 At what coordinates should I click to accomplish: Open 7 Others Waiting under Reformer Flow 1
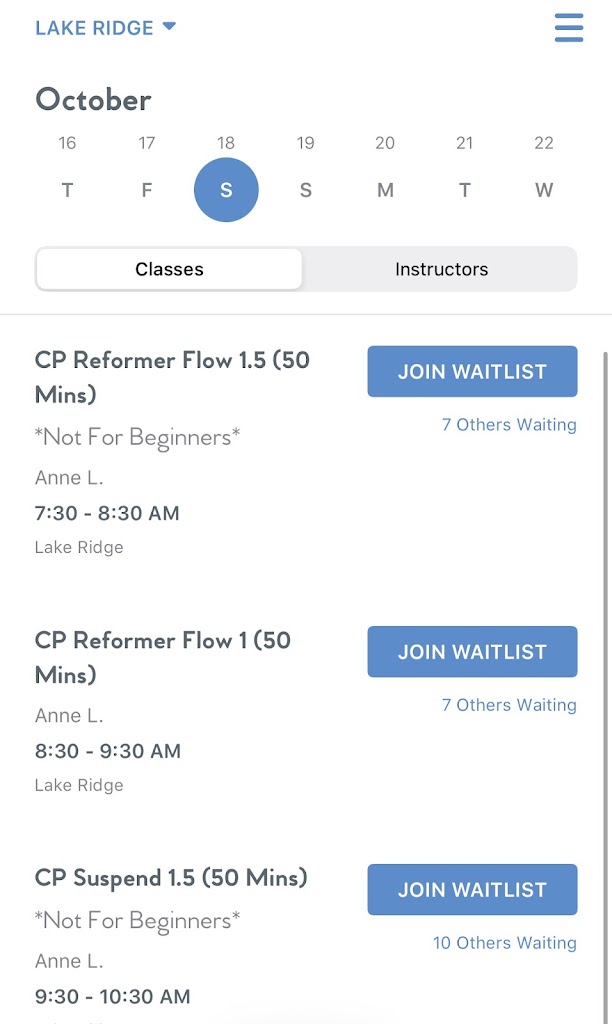(509, 705)
